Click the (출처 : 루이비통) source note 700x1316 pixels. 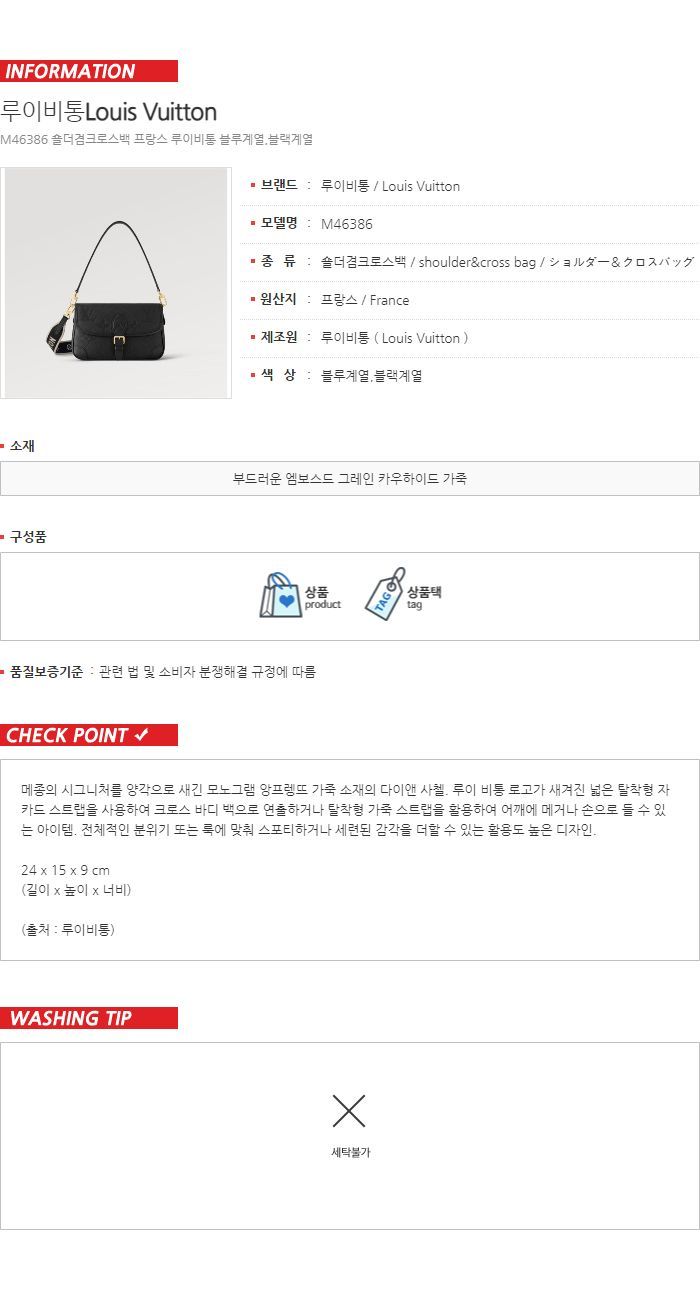pos(68,929)
